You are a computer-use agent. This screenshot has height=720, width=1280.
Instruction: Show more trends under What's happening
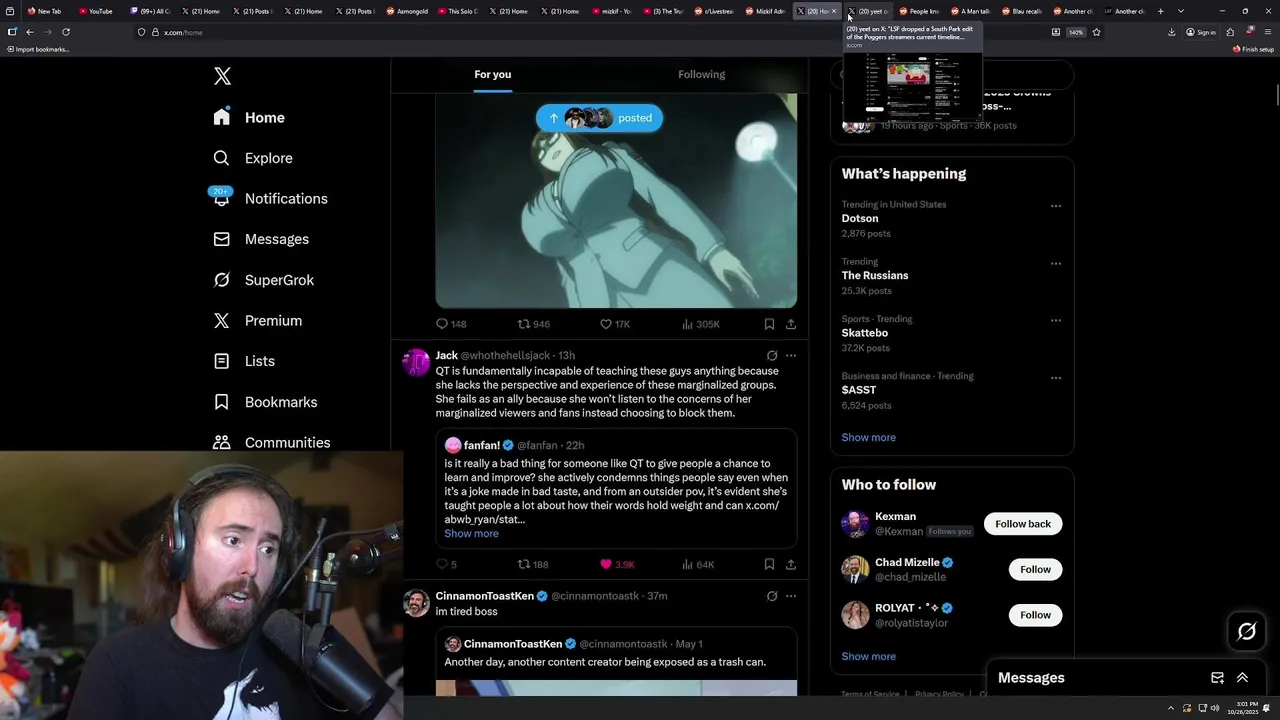pos(868,437)
